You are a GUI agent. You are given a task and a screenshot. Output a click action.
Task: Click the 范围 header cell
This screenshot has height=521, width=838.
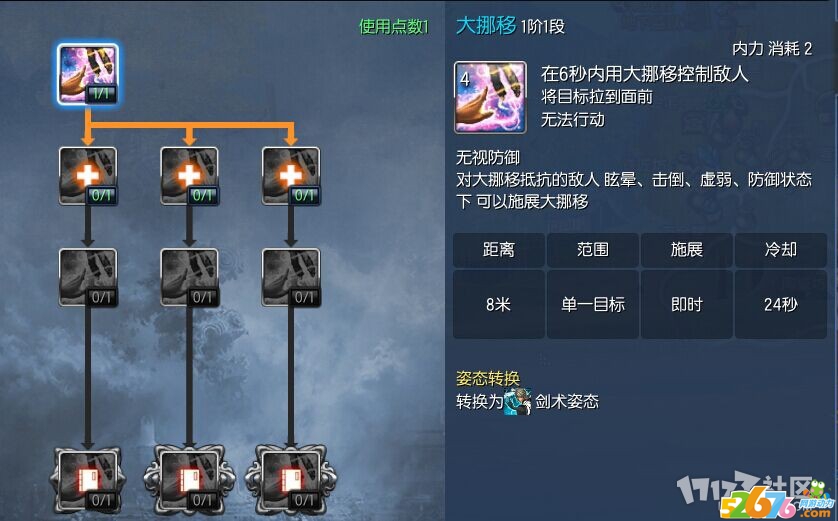click(593, 250)
